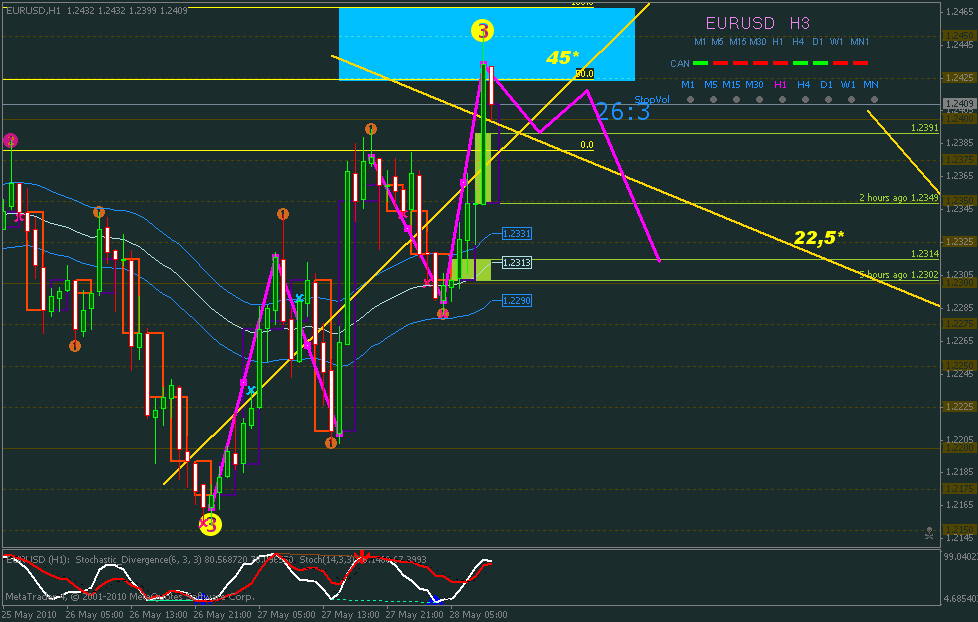Screen dimensions: 978x622
Task: Click the StopVol dot under MN
Action: [874, 100]
